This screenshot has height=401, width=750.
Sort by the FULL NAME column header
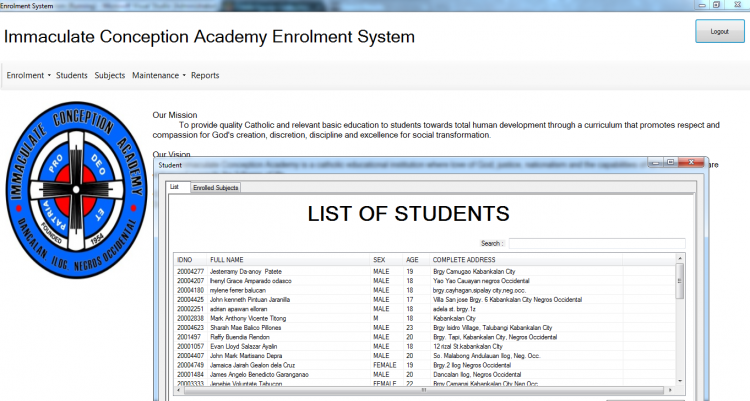[288, 259]
